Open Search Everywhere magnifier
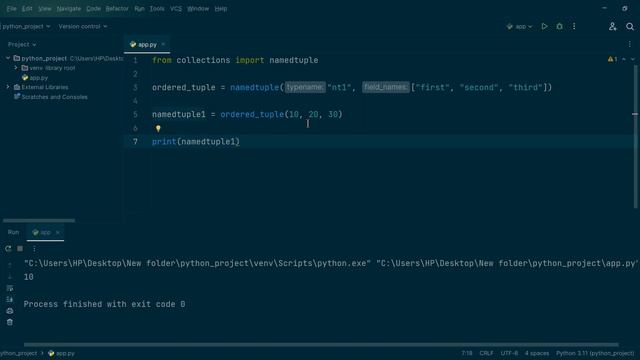Image resolution: width=640 pixels, height=360 pixels. (x=630, y=26)
